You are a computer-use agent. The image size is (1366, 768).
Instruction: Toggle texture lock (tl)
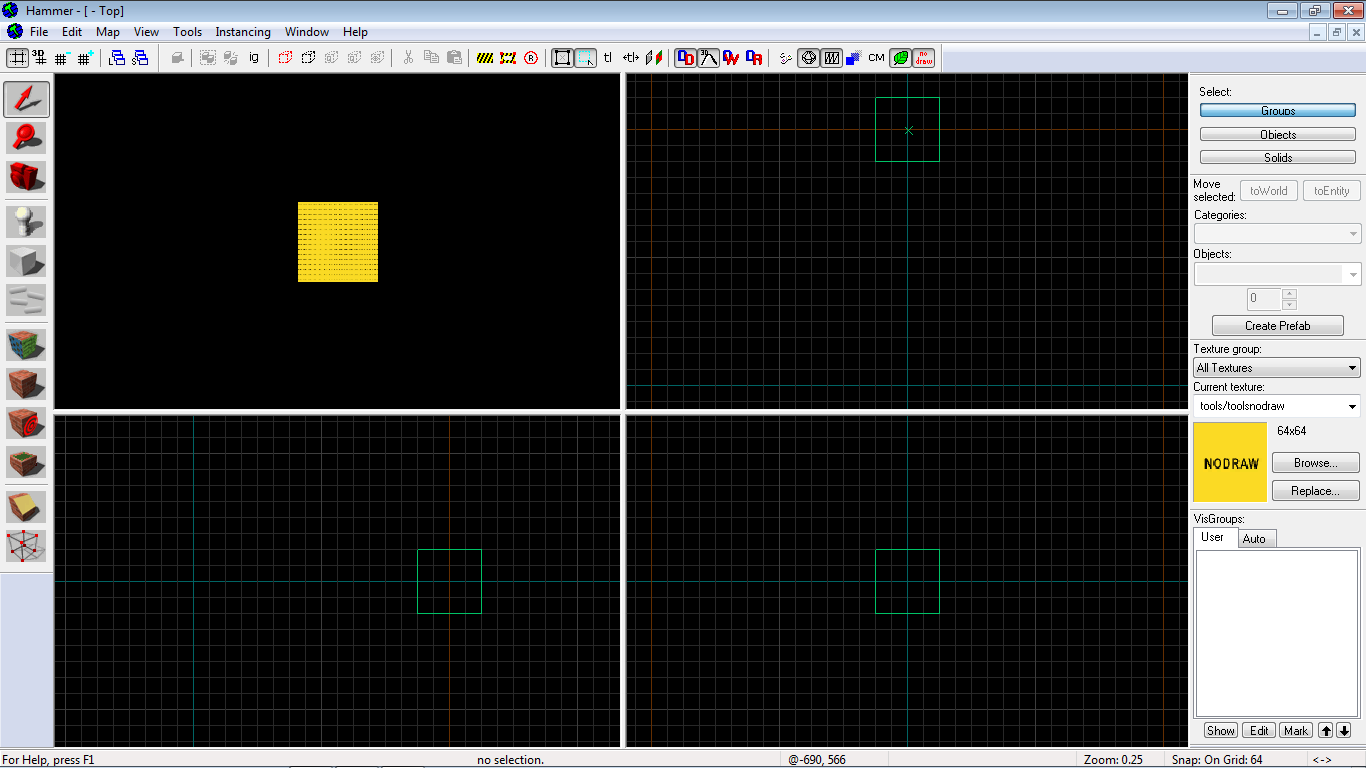(x=608, y=58)
